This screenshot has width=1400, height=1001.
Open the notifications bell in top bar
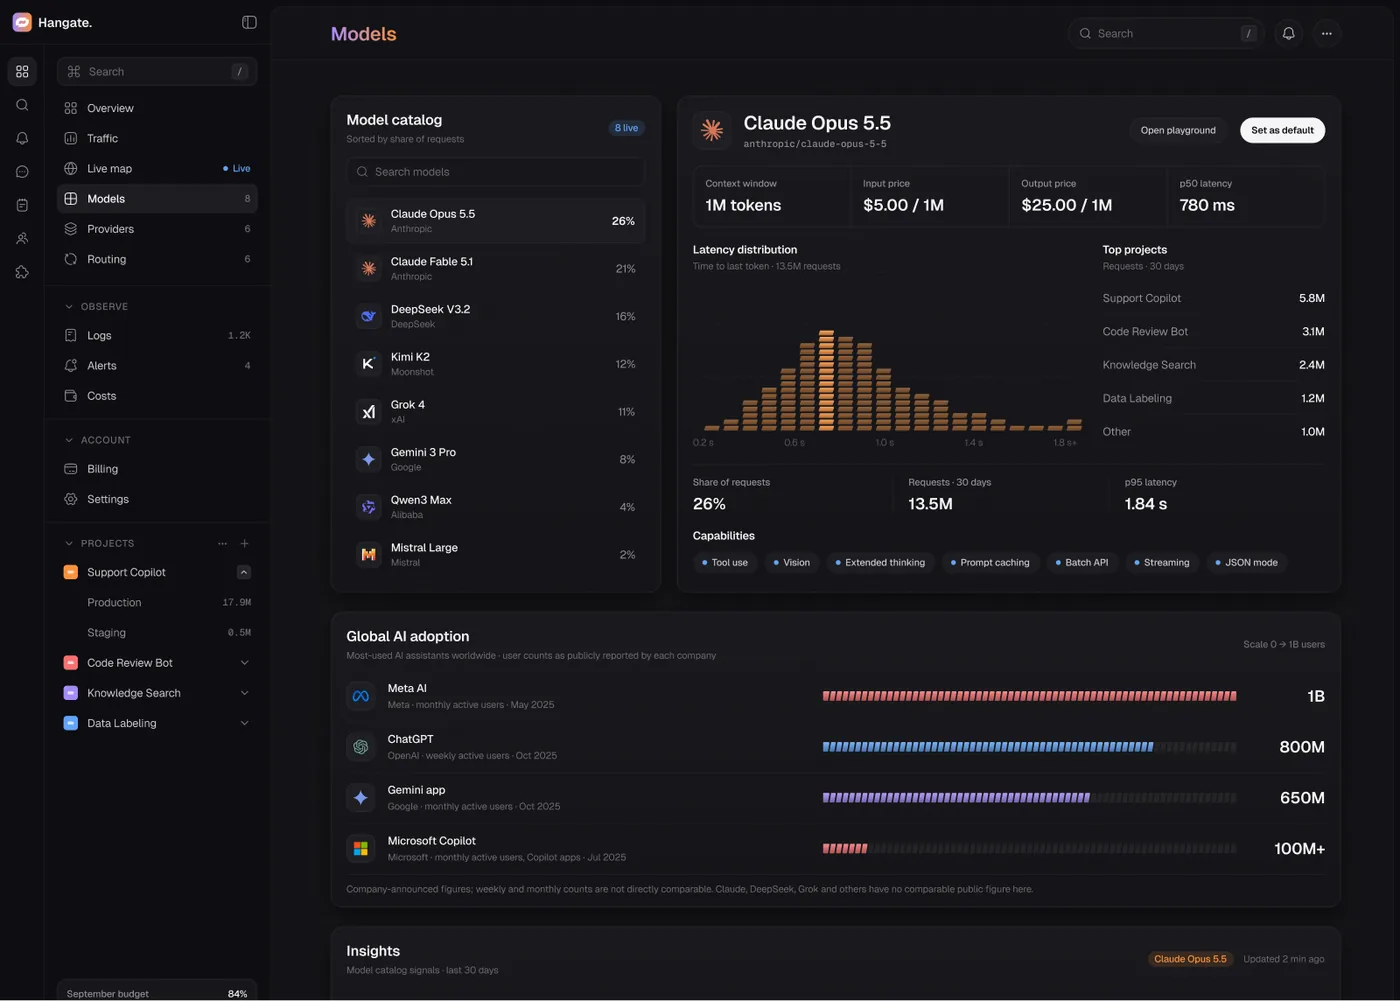[x=1288, y=33]
